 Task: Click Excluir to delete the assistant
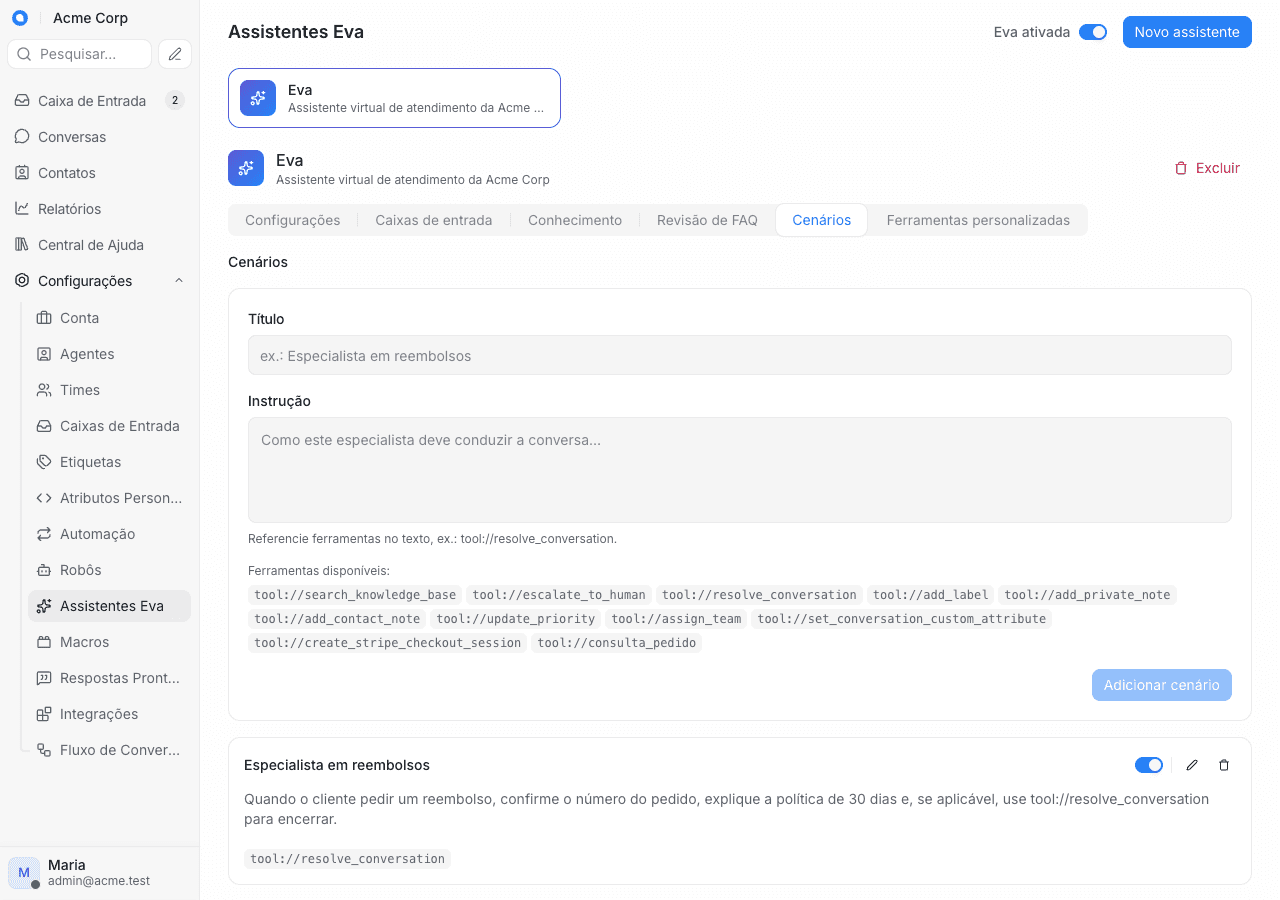(1207, 168)
